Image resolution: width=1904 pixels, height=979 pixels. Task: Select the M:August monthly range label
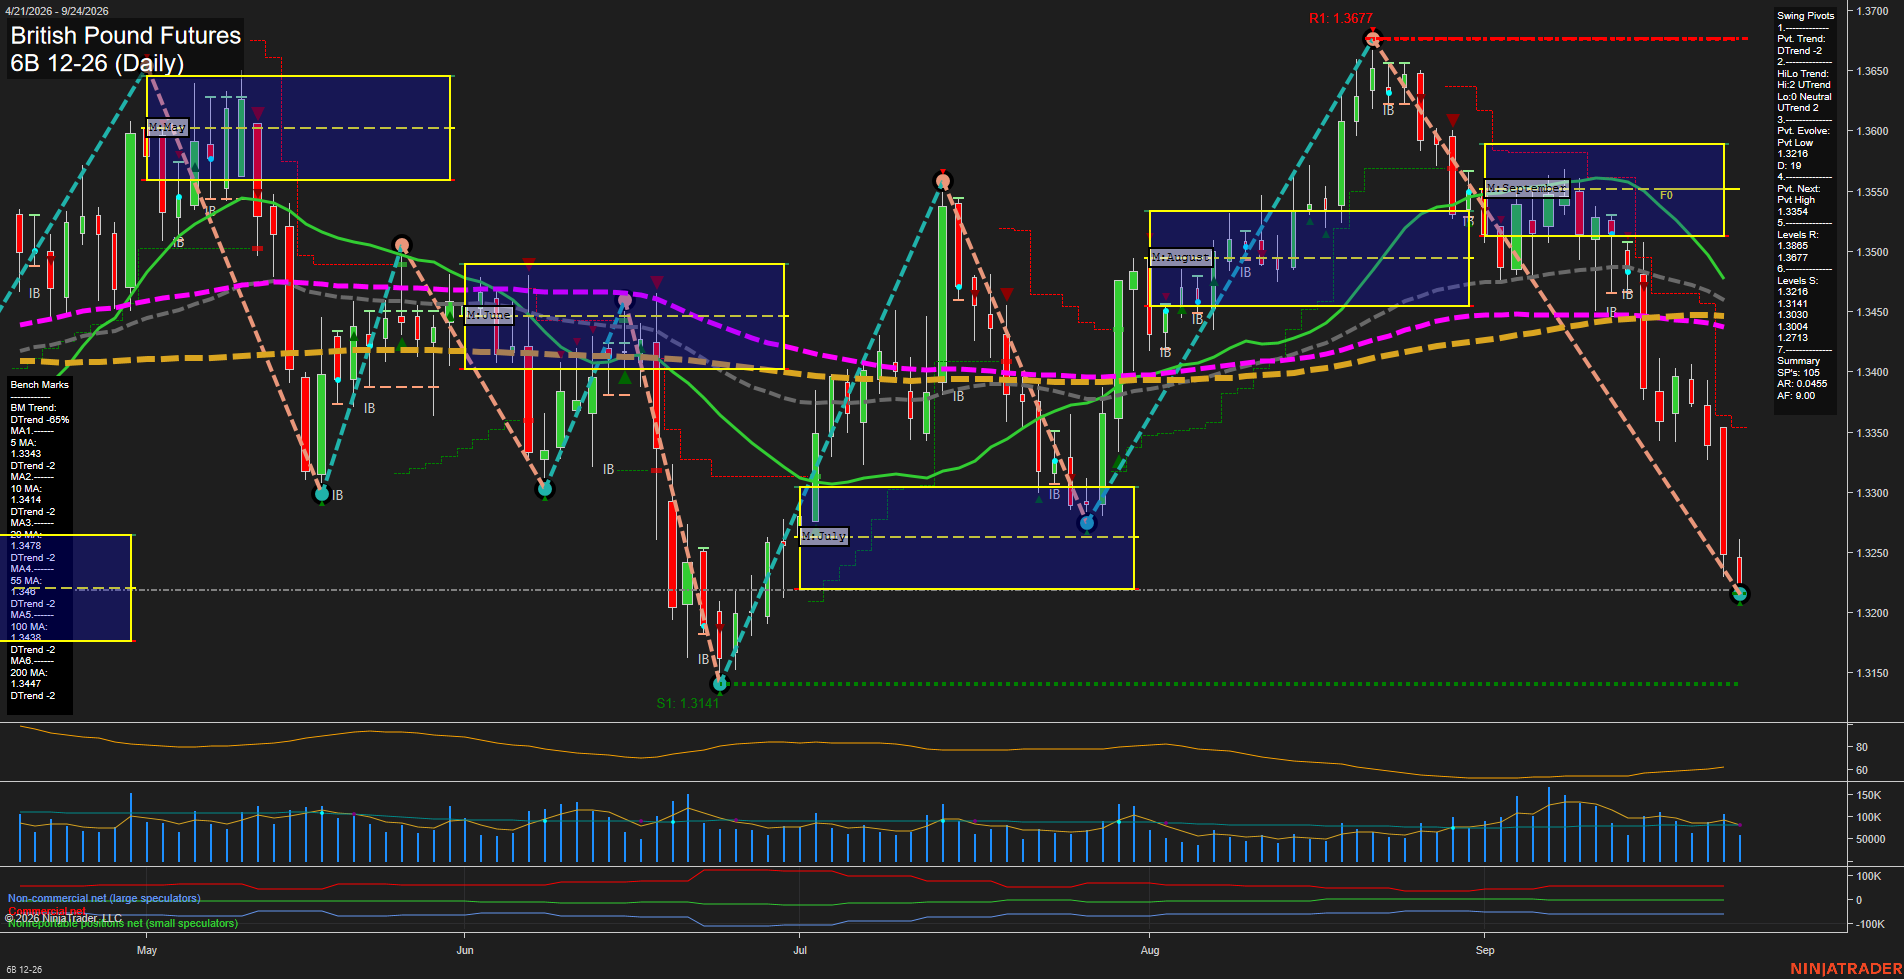coord(1181,258)
